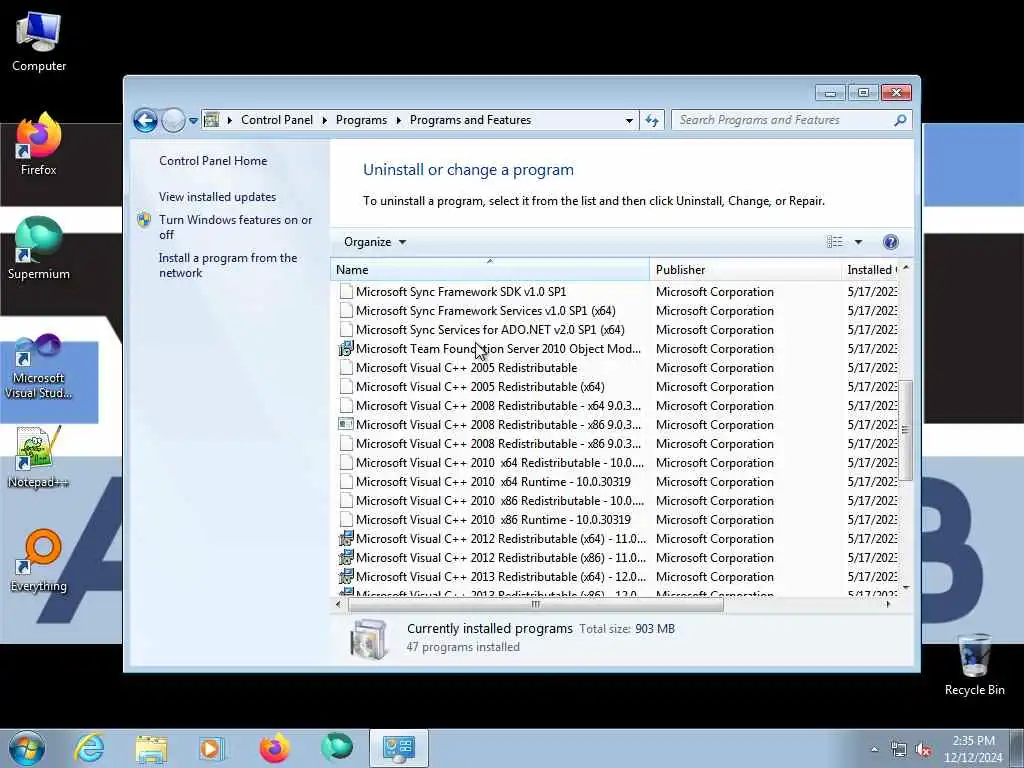Click the vertical scrollbar thumb
Screen dimensions: 1024x768
pyautogui.click(x=905, y=430)
